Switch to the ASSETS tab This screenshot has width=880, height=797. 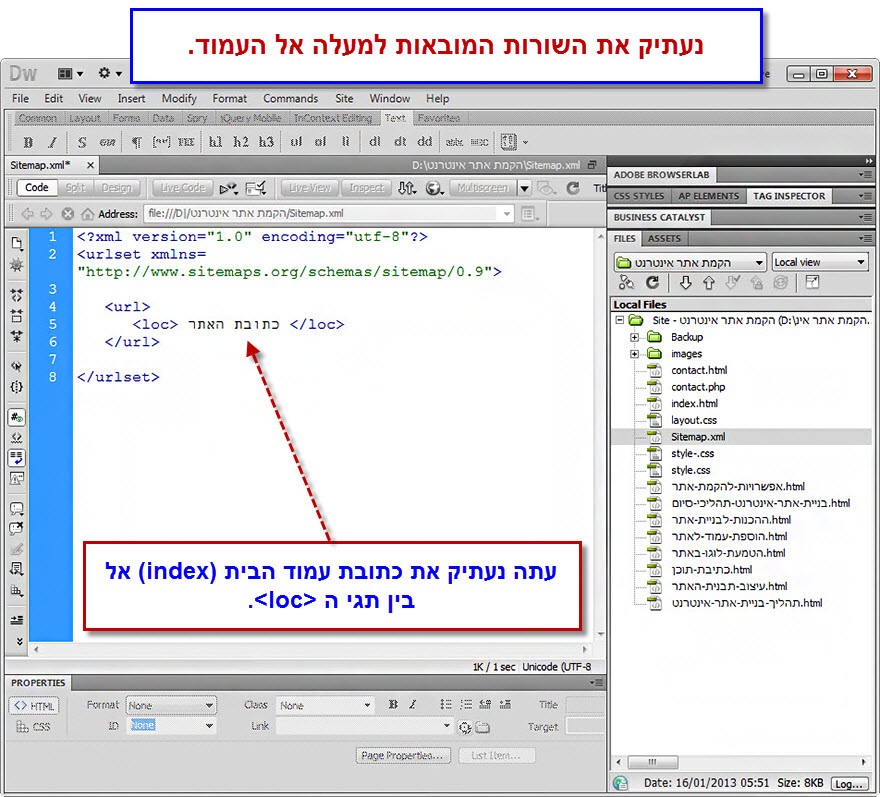coord(664,239)
